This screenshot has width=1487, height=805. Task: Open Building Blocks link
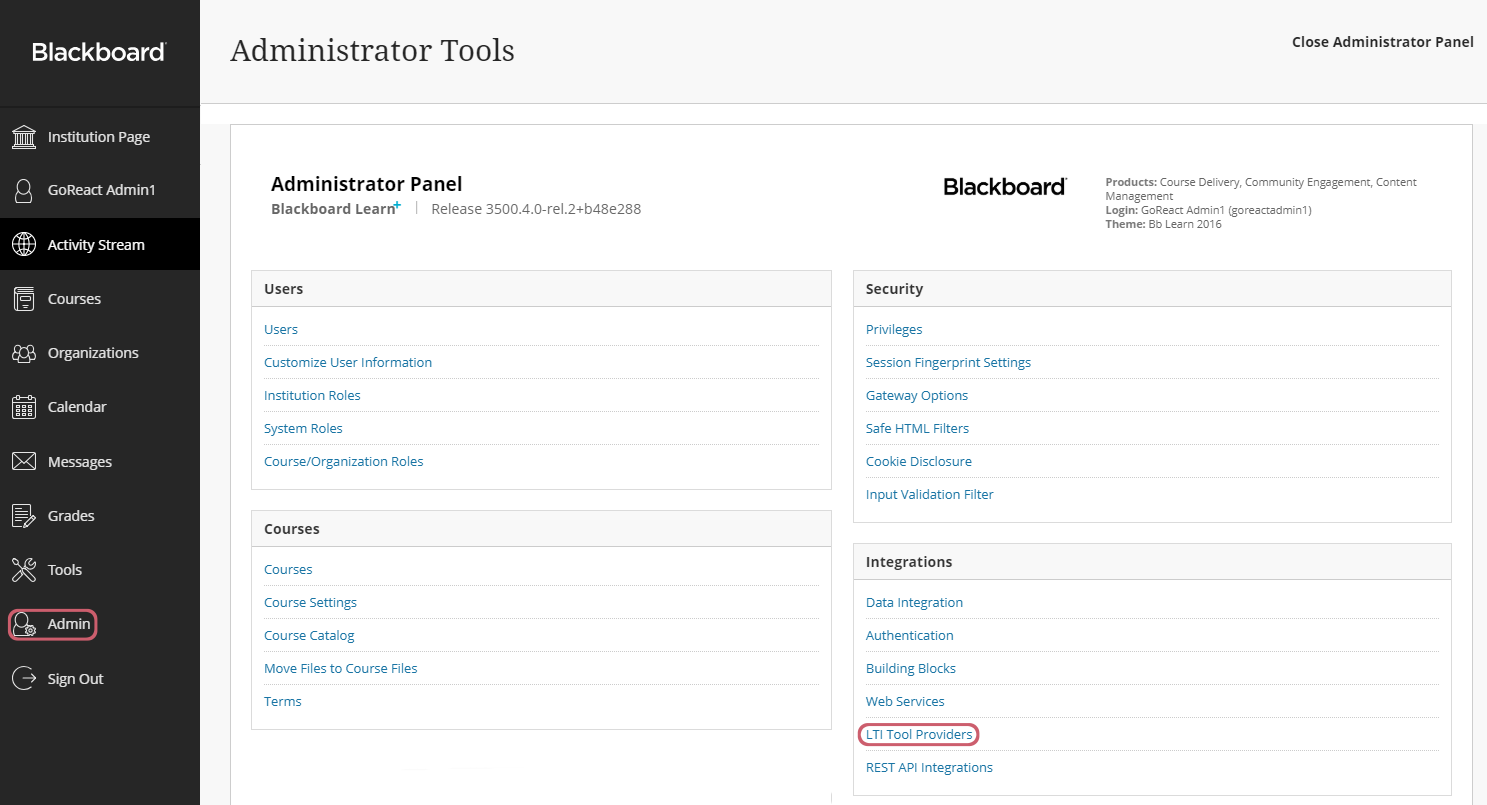(911, 668)
